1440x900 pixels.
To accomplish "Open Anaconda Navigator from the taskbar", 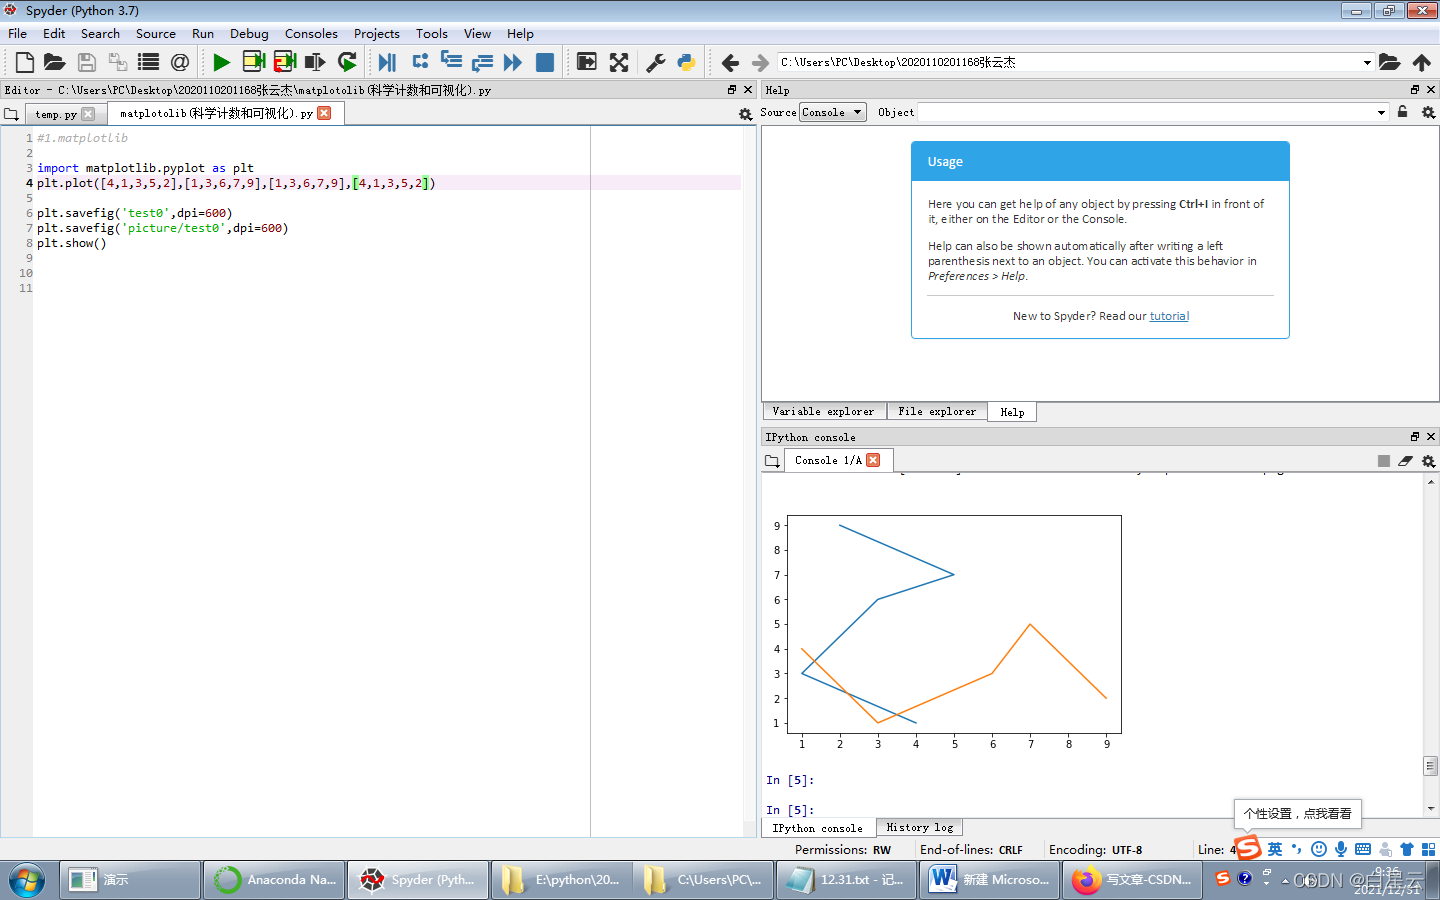I will coord(275,880).
